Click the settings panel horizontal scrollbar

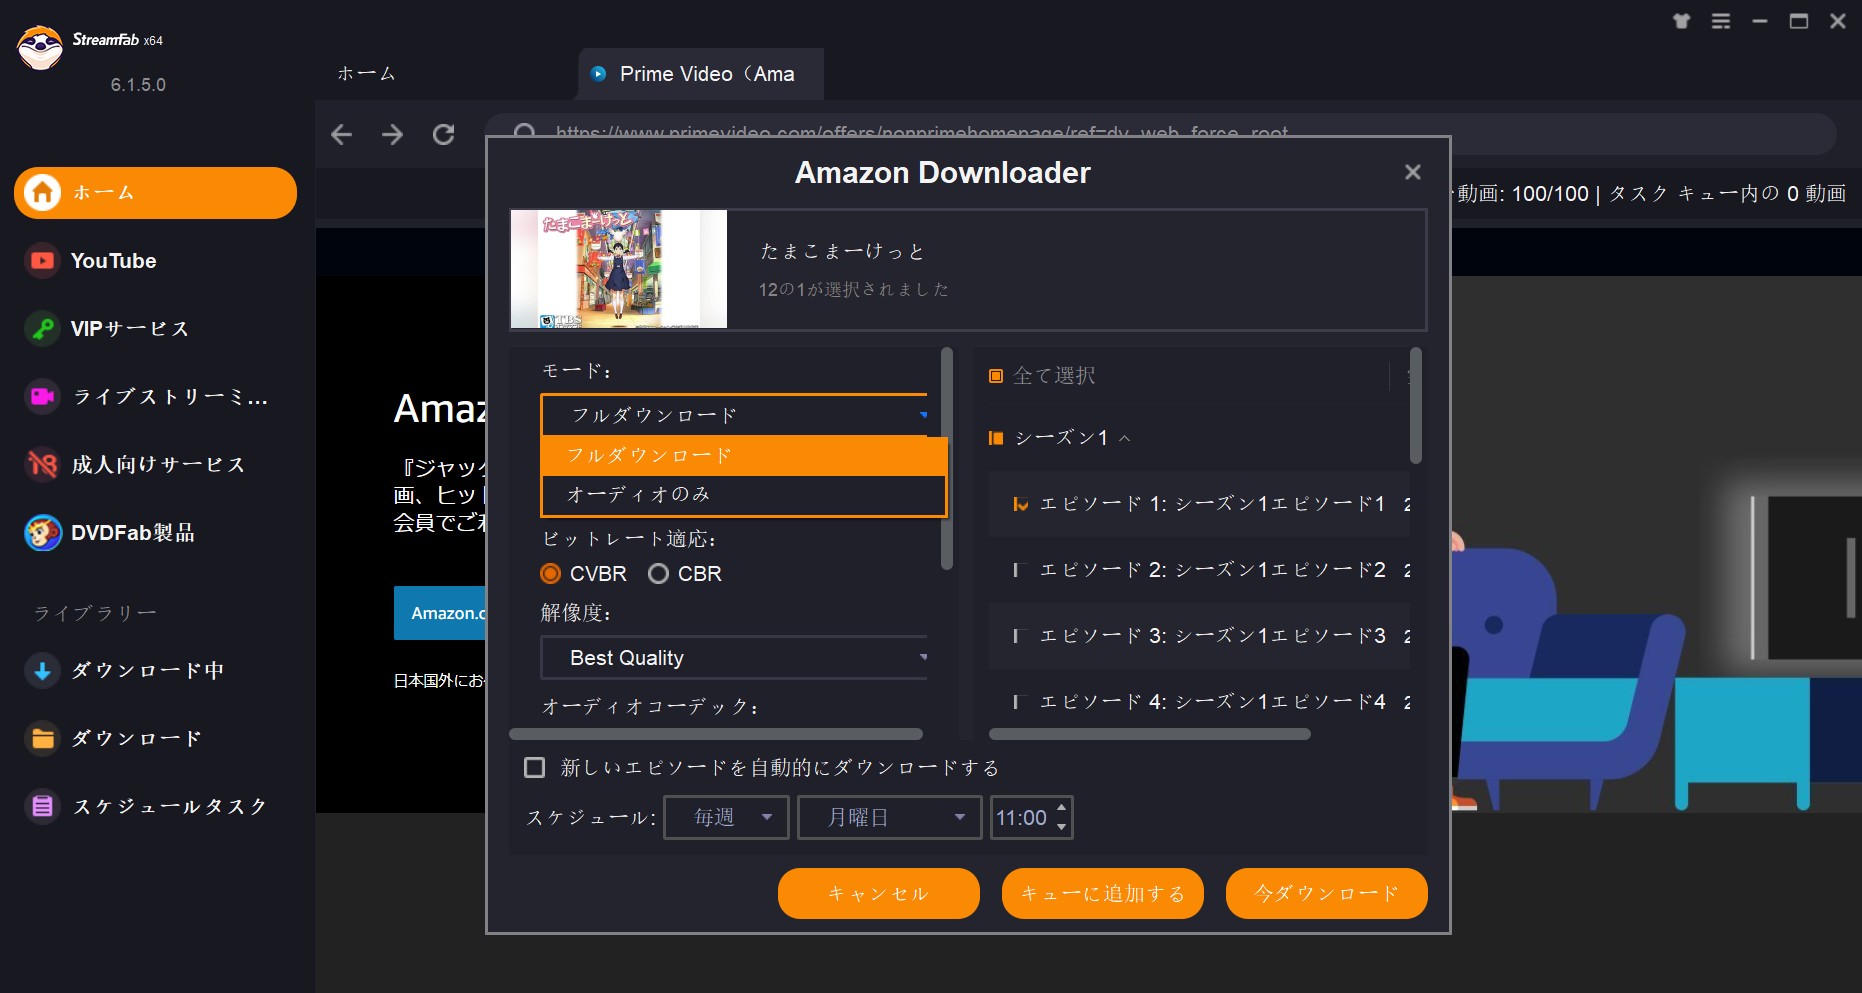pos(716,734)
